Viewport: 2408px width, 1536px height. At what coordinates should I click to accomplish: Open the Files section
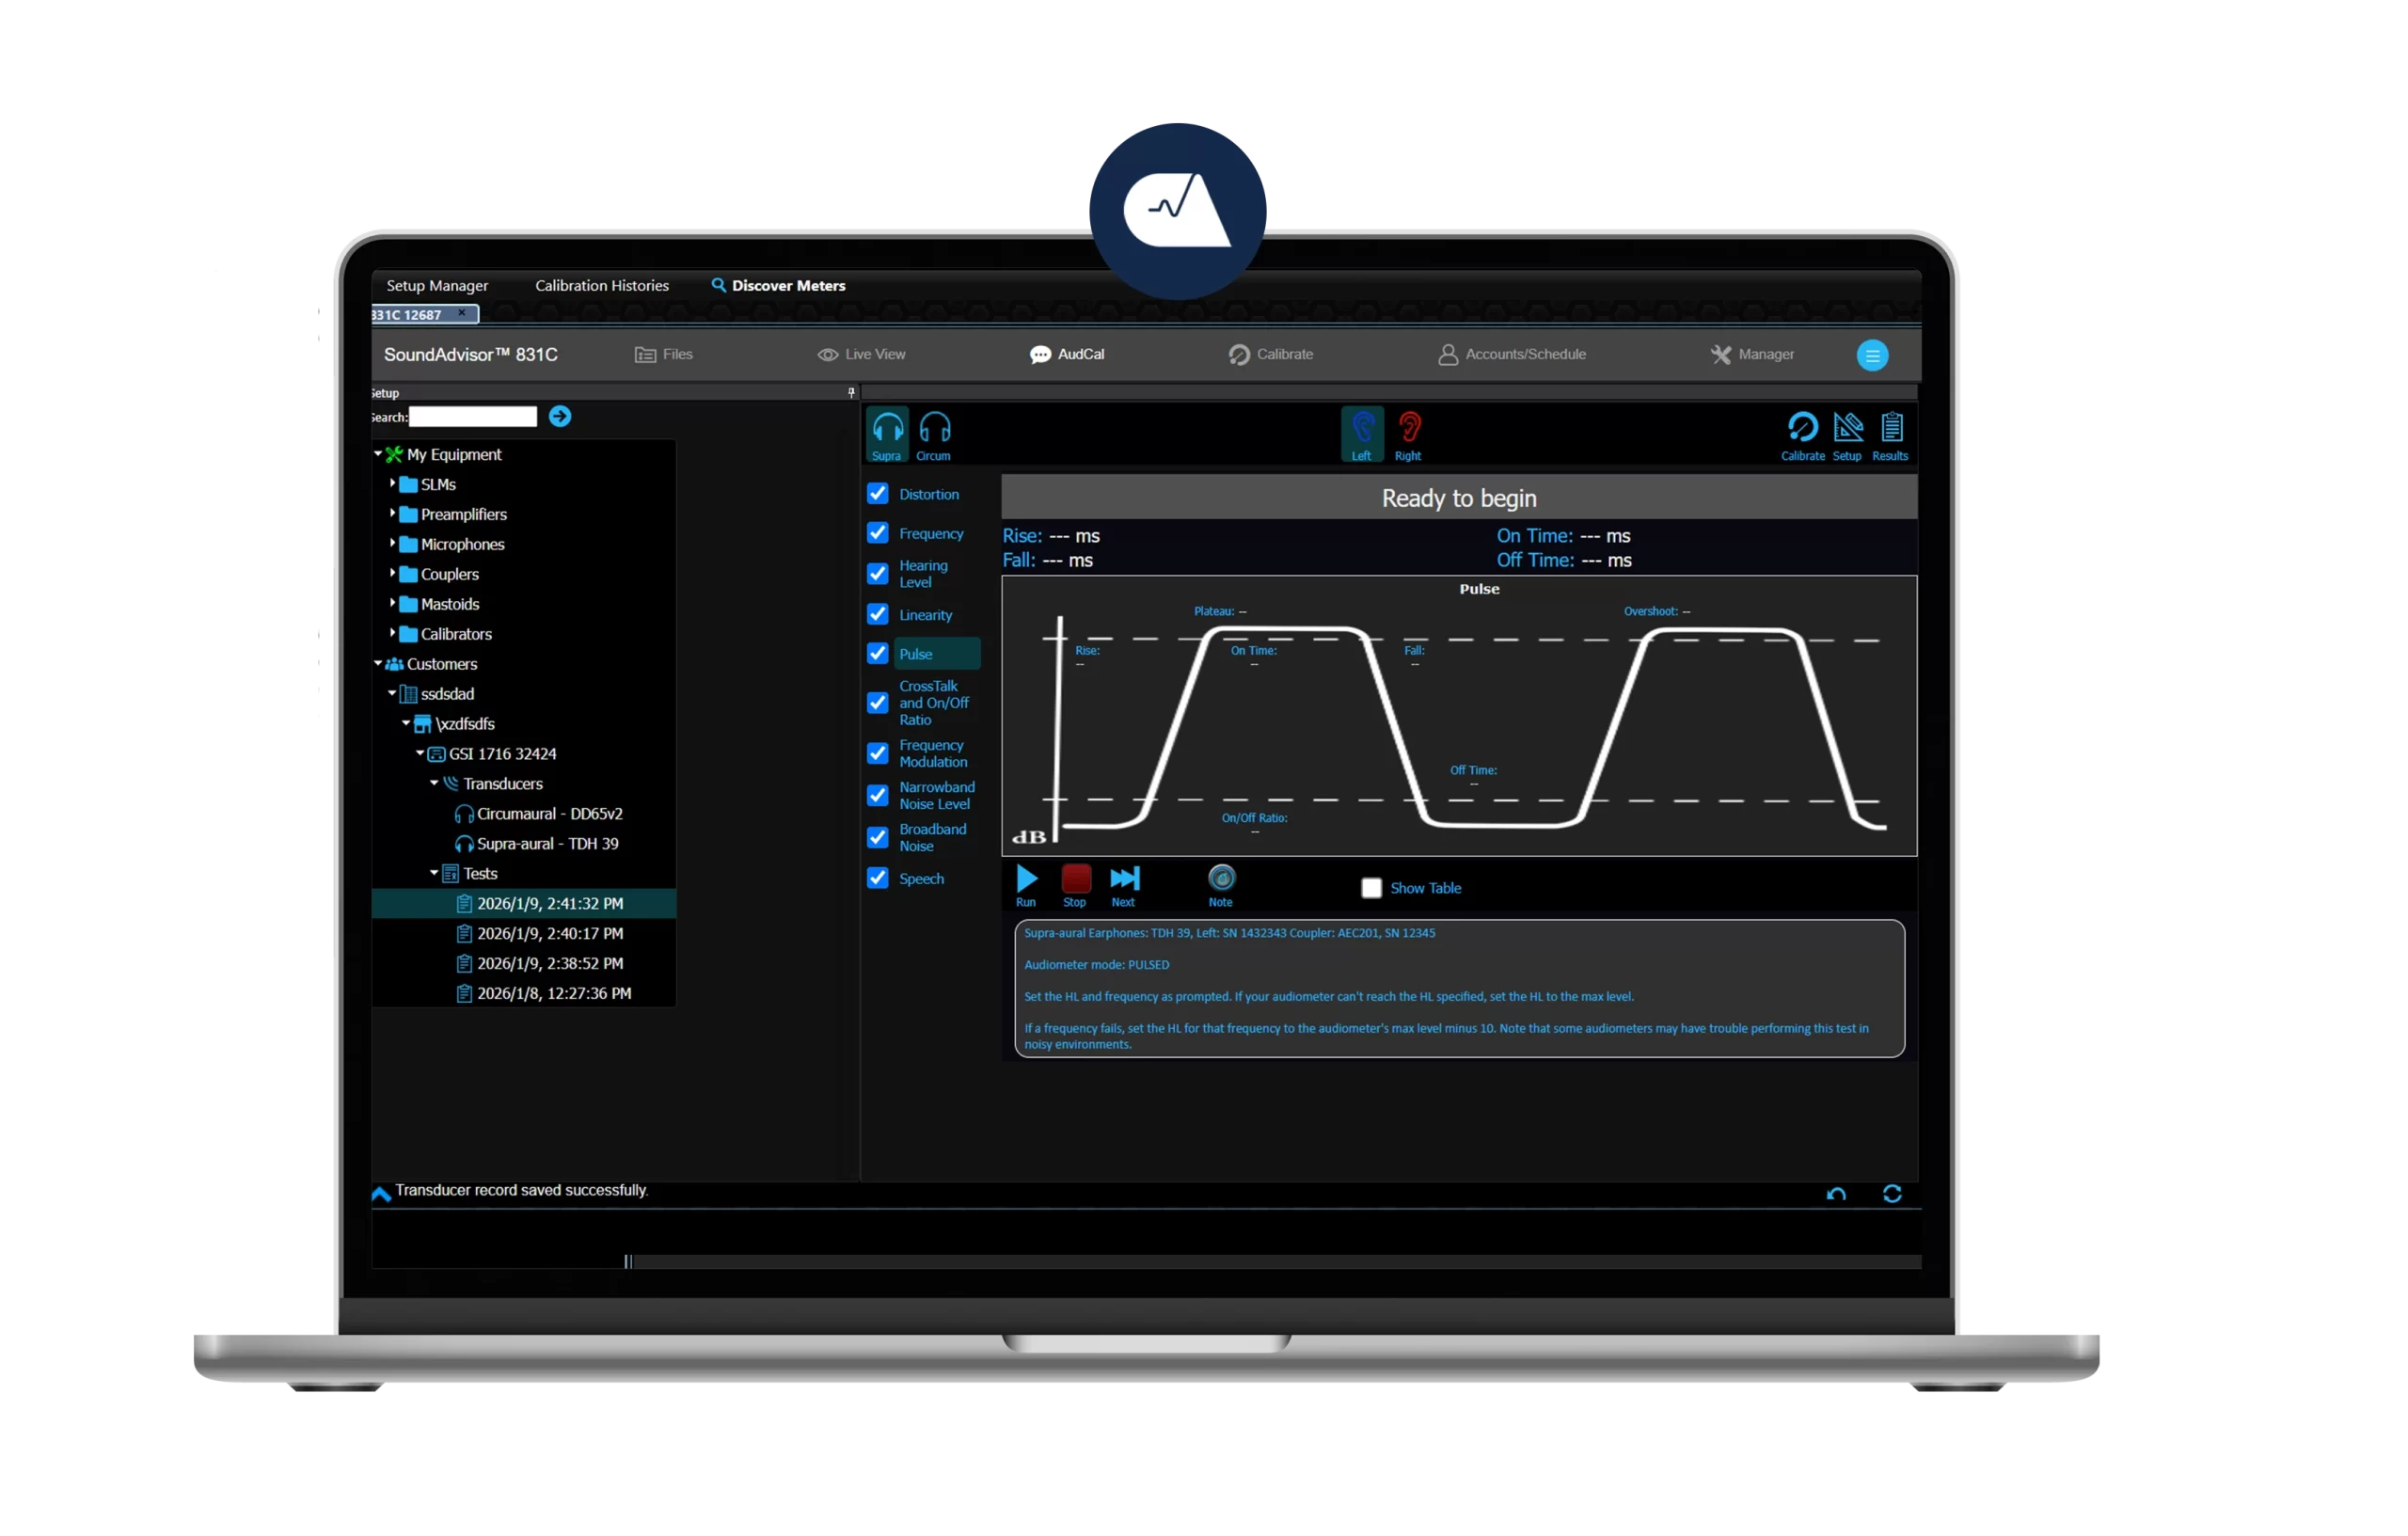[x=664, y=355]
